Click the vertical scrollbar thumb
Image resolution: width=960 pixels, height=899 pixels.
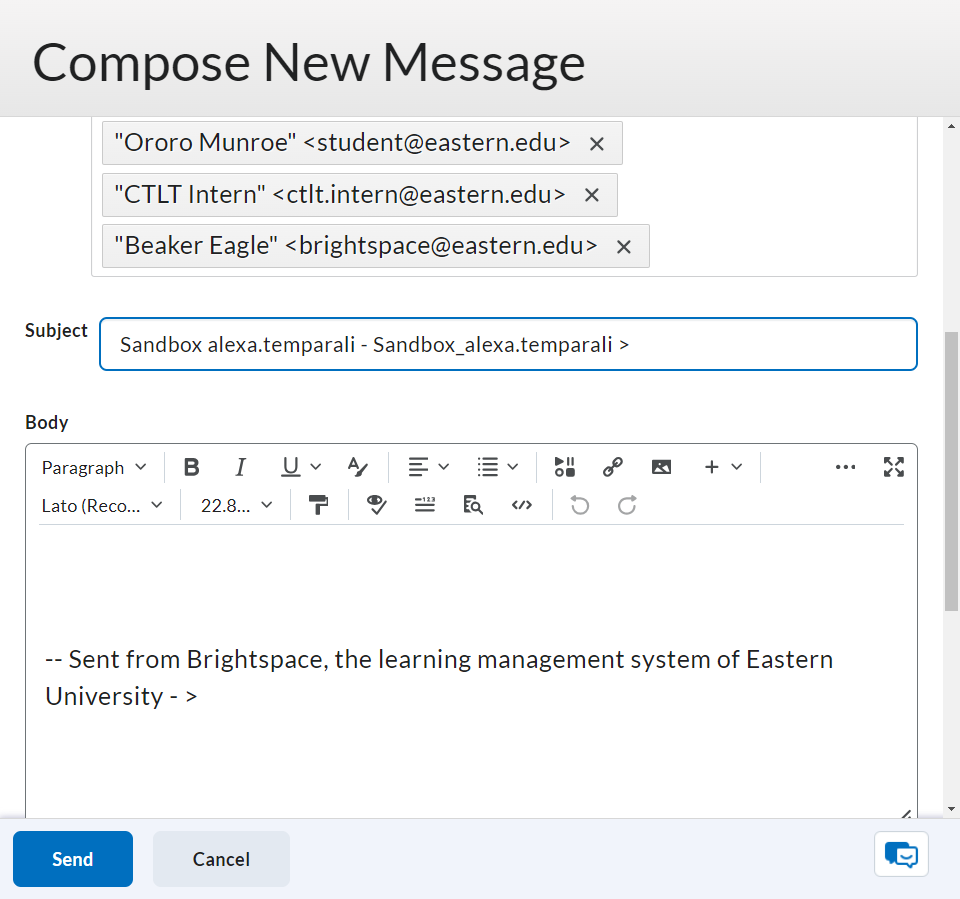coord(951,472)
